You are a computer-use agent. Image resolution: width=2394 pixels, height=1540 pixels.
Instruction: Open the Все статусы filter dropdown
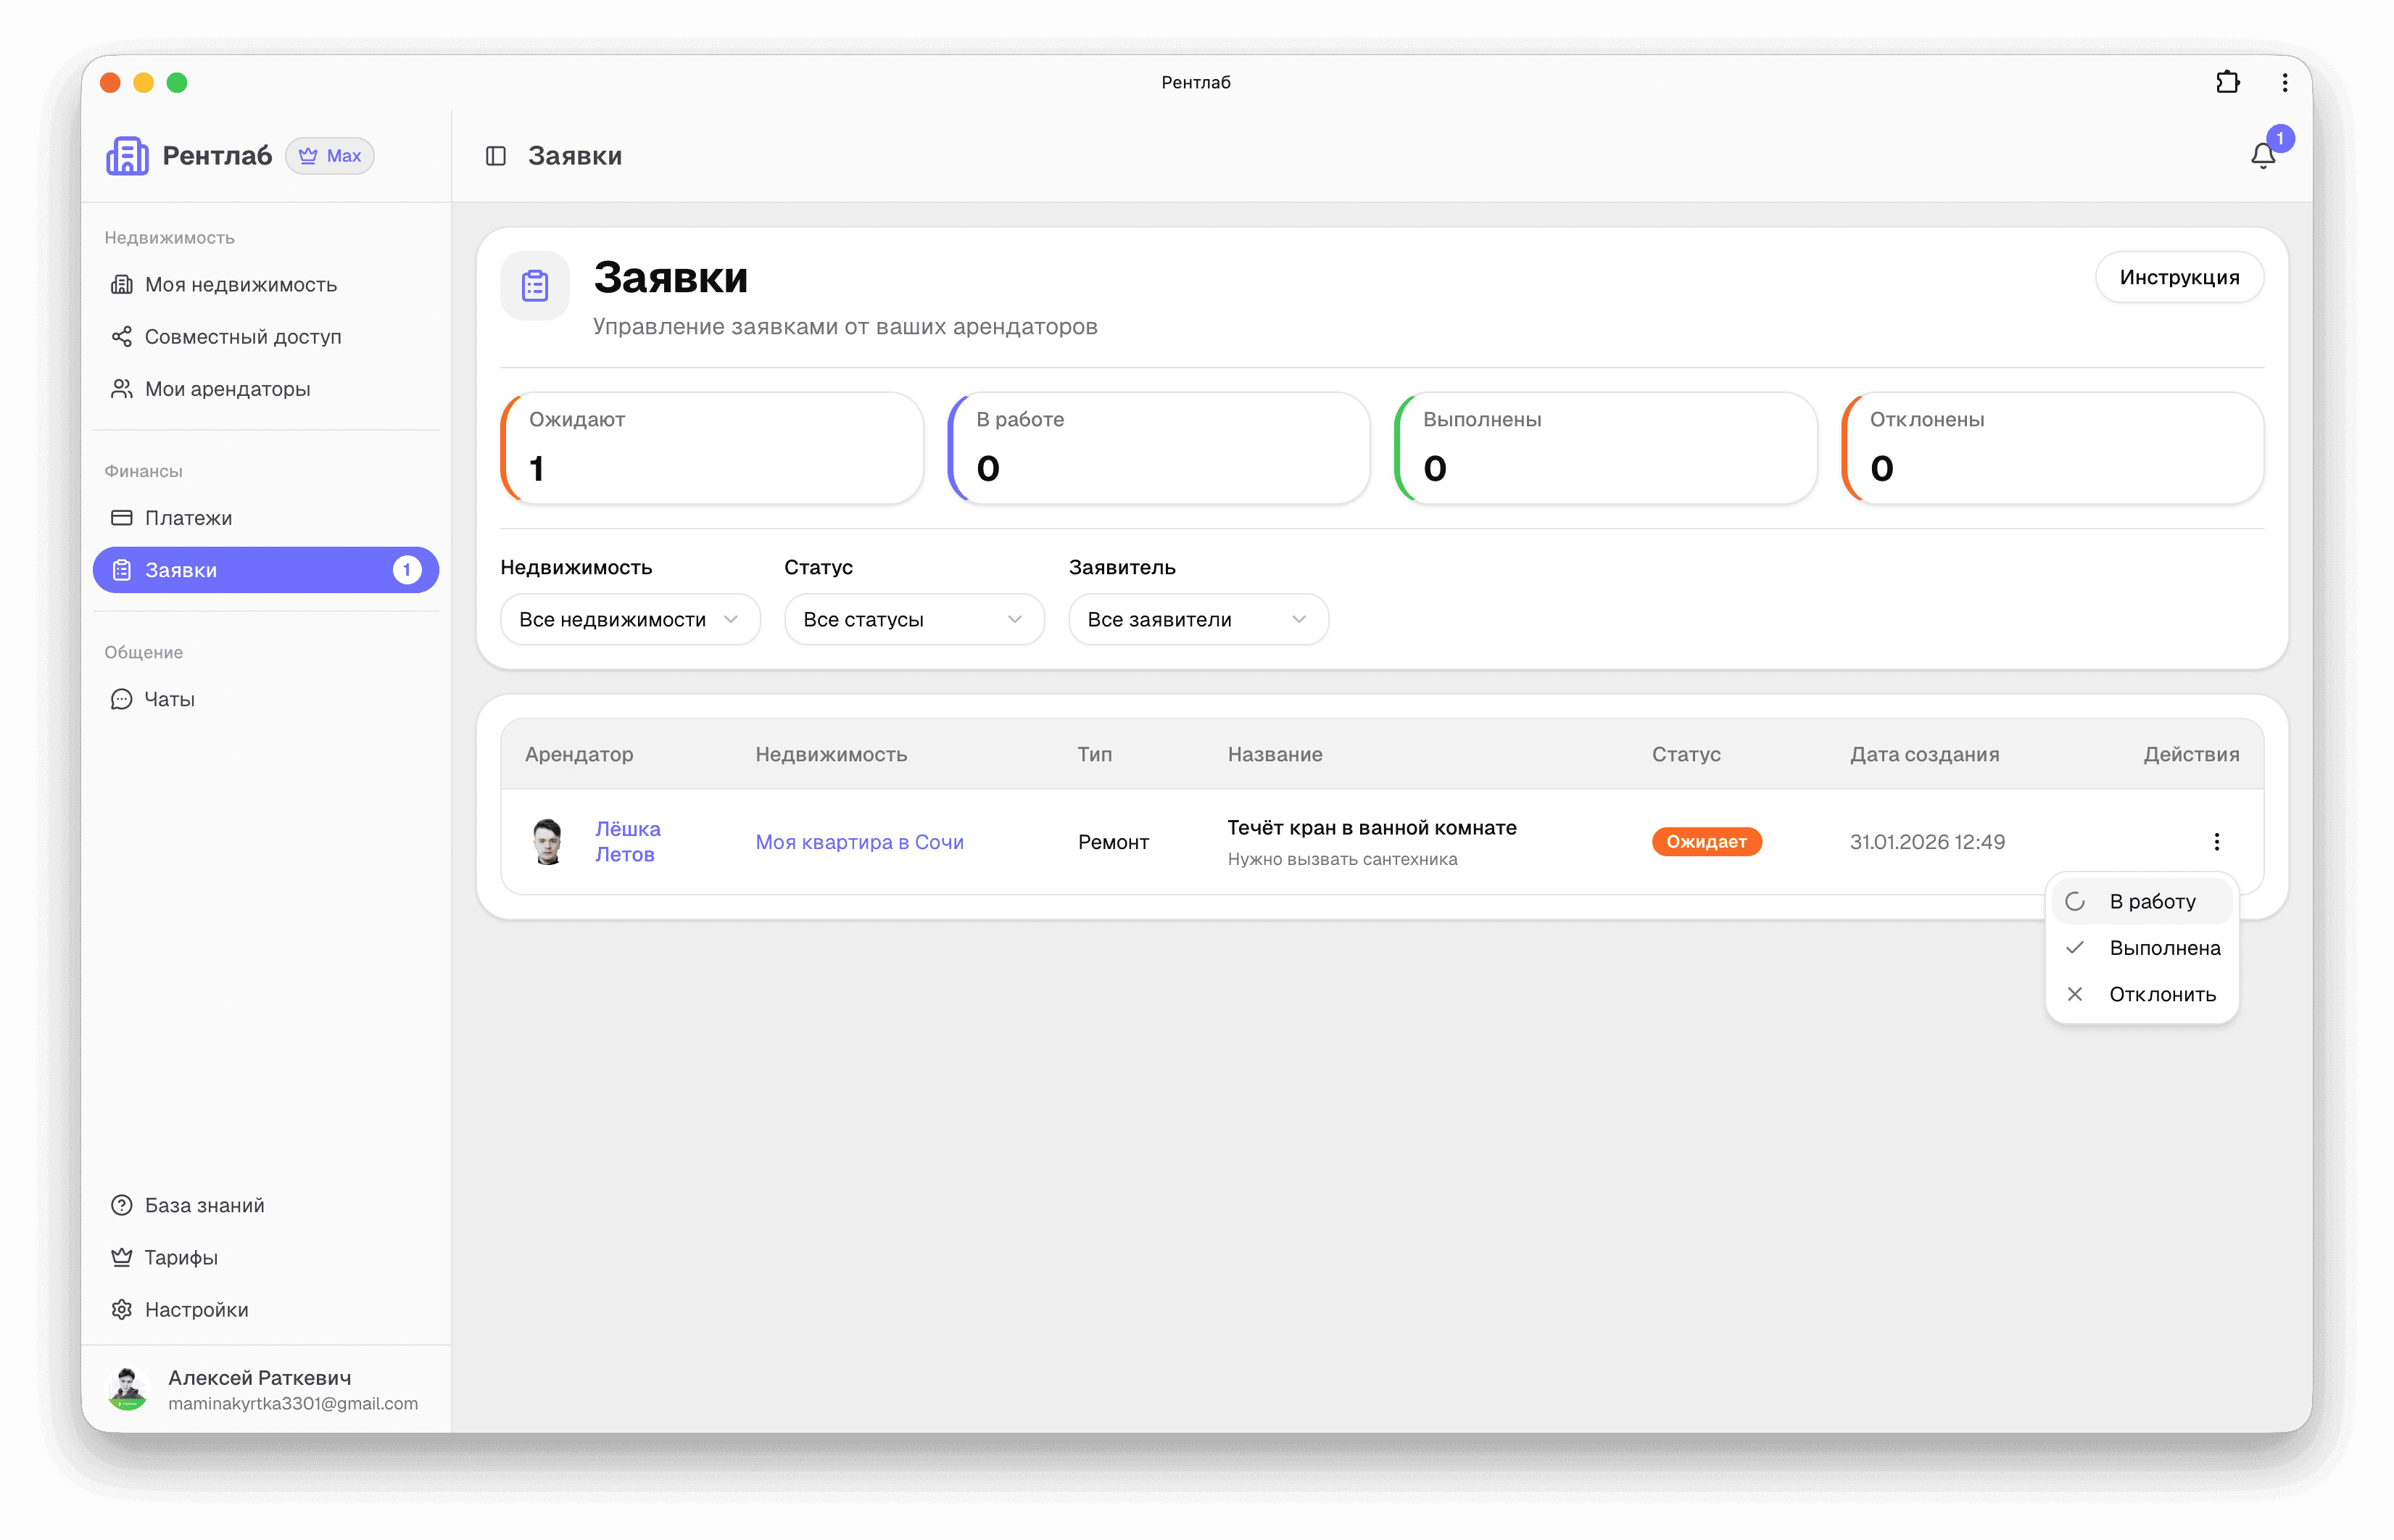[914, 620]
